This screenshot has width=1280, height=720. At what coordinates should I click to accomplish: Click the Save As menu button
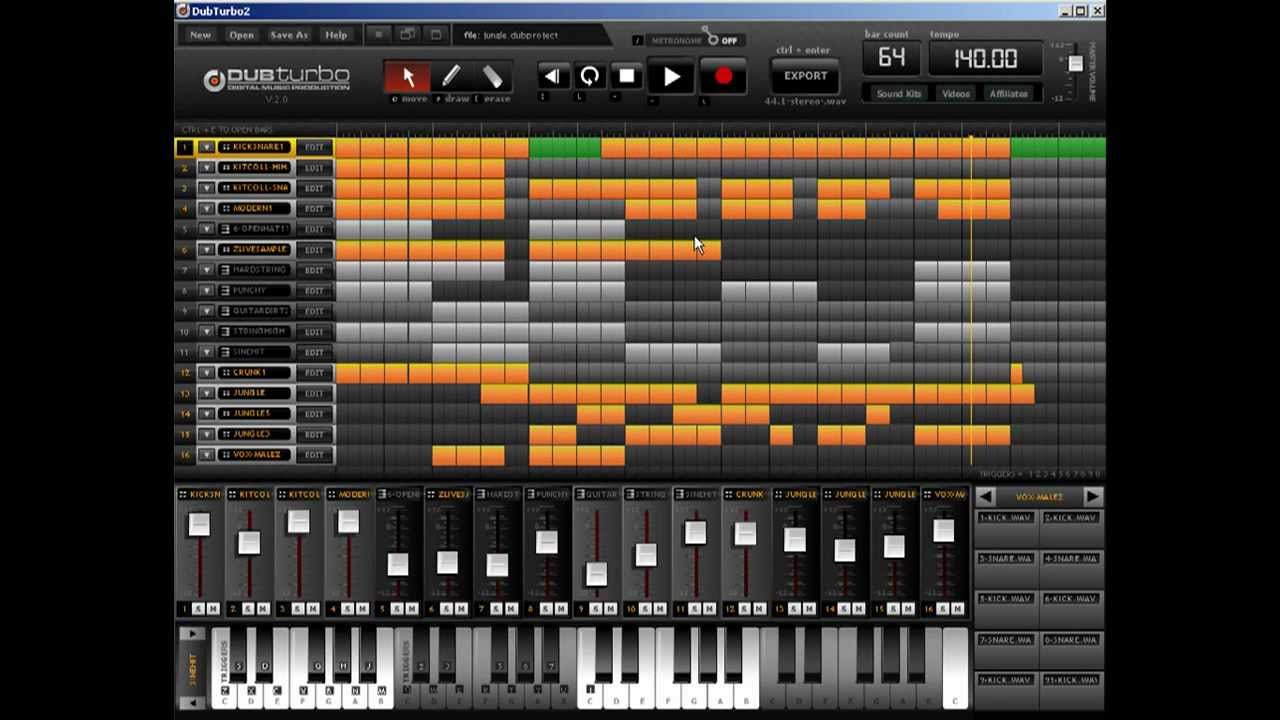(x=289, y=35)
